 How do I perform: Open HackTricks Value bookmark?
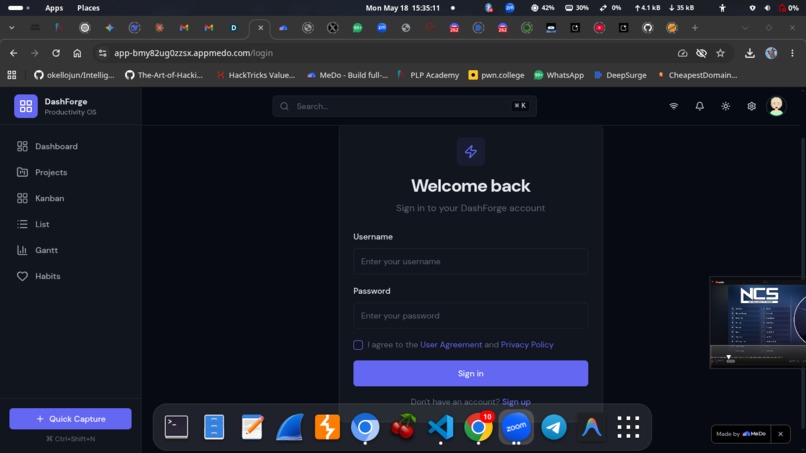point(255,75)
